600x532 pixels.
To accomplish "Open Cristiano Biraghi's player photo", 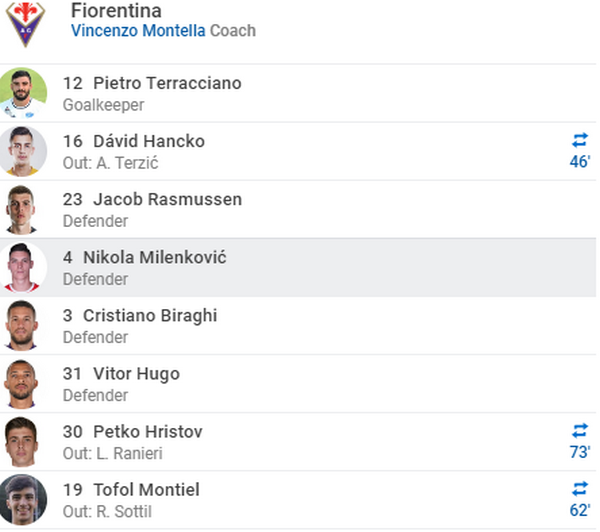I will point(23,325).
